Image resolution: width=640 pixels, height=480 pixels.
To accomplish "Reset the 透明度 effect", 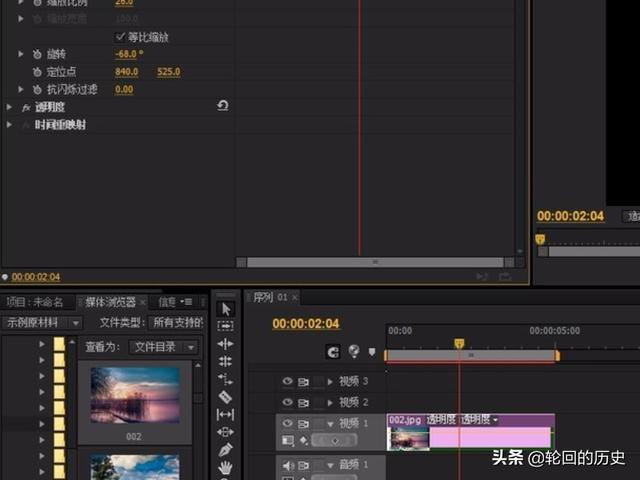I will (222, 106).
